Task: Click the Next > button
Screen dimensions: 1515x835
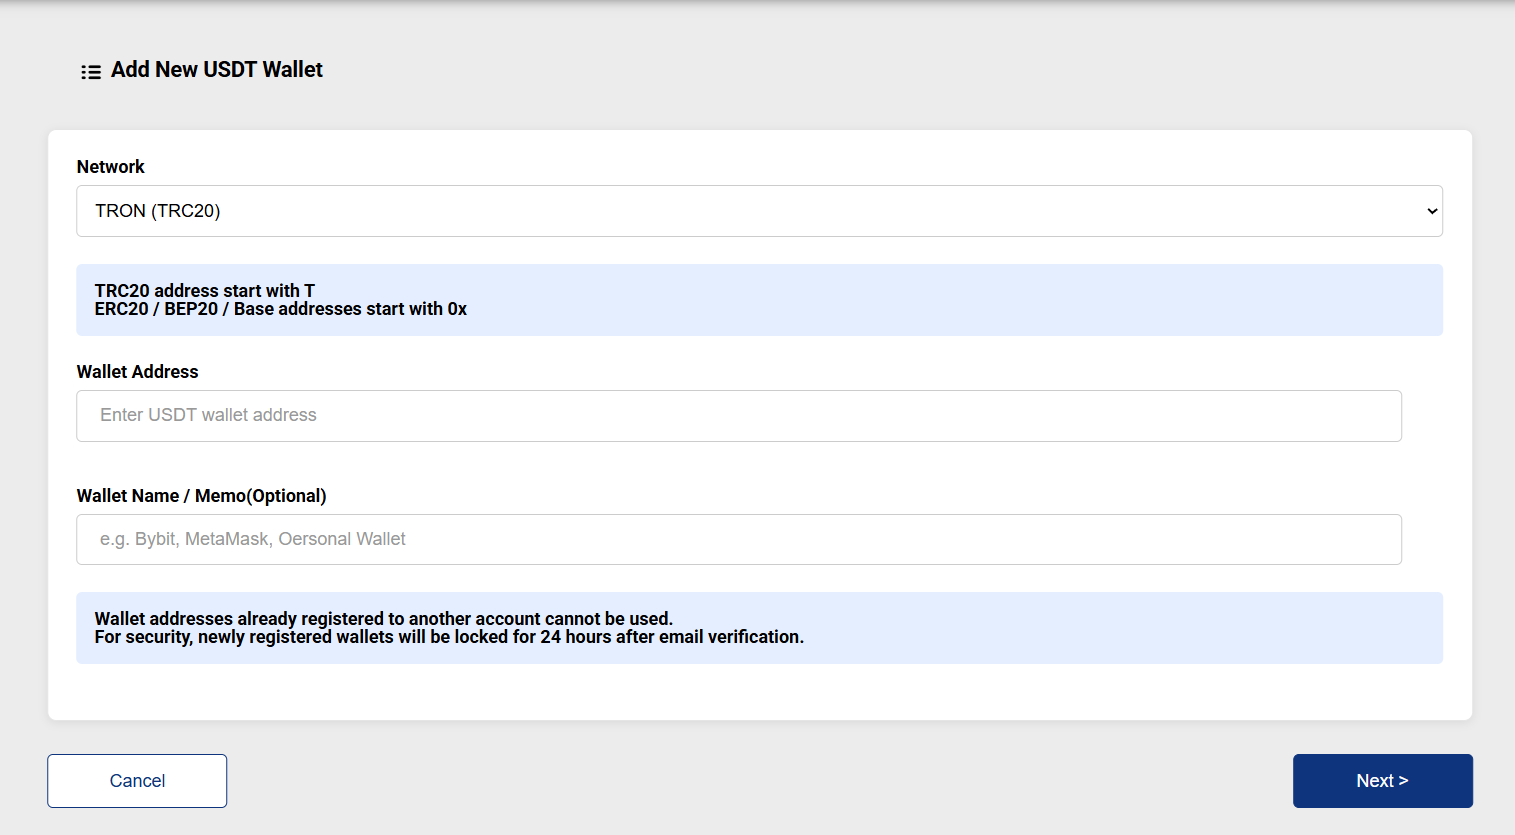Action: coord(1383,781)
